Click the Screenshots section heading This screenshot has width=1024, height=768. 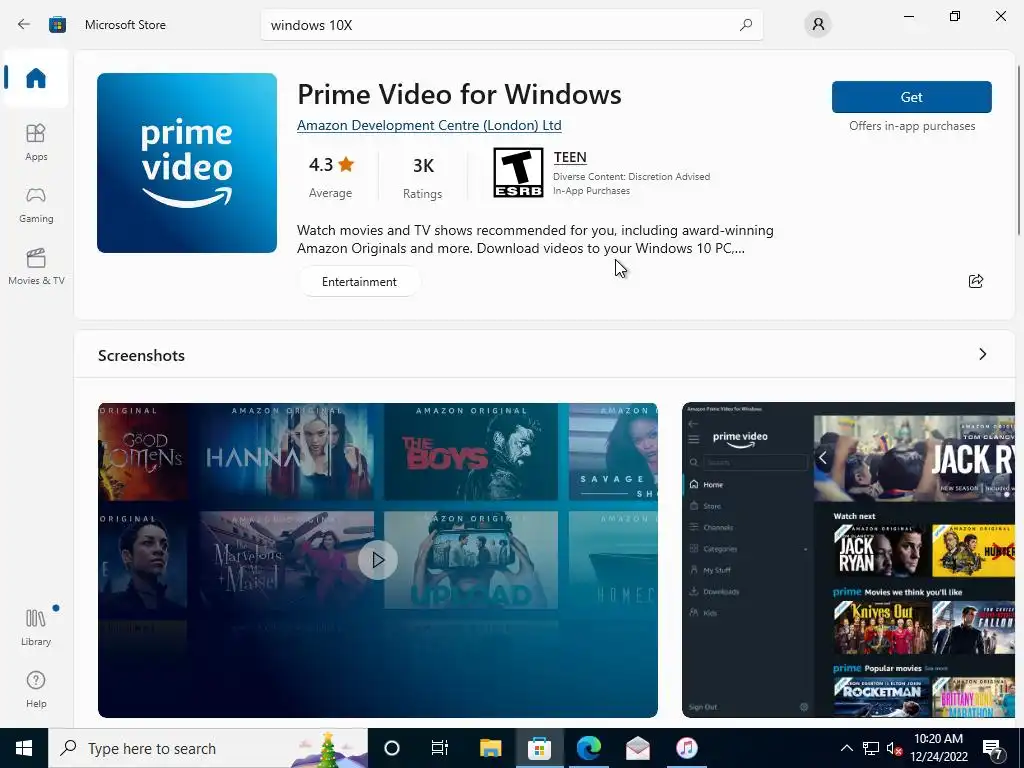click(141, 355)
